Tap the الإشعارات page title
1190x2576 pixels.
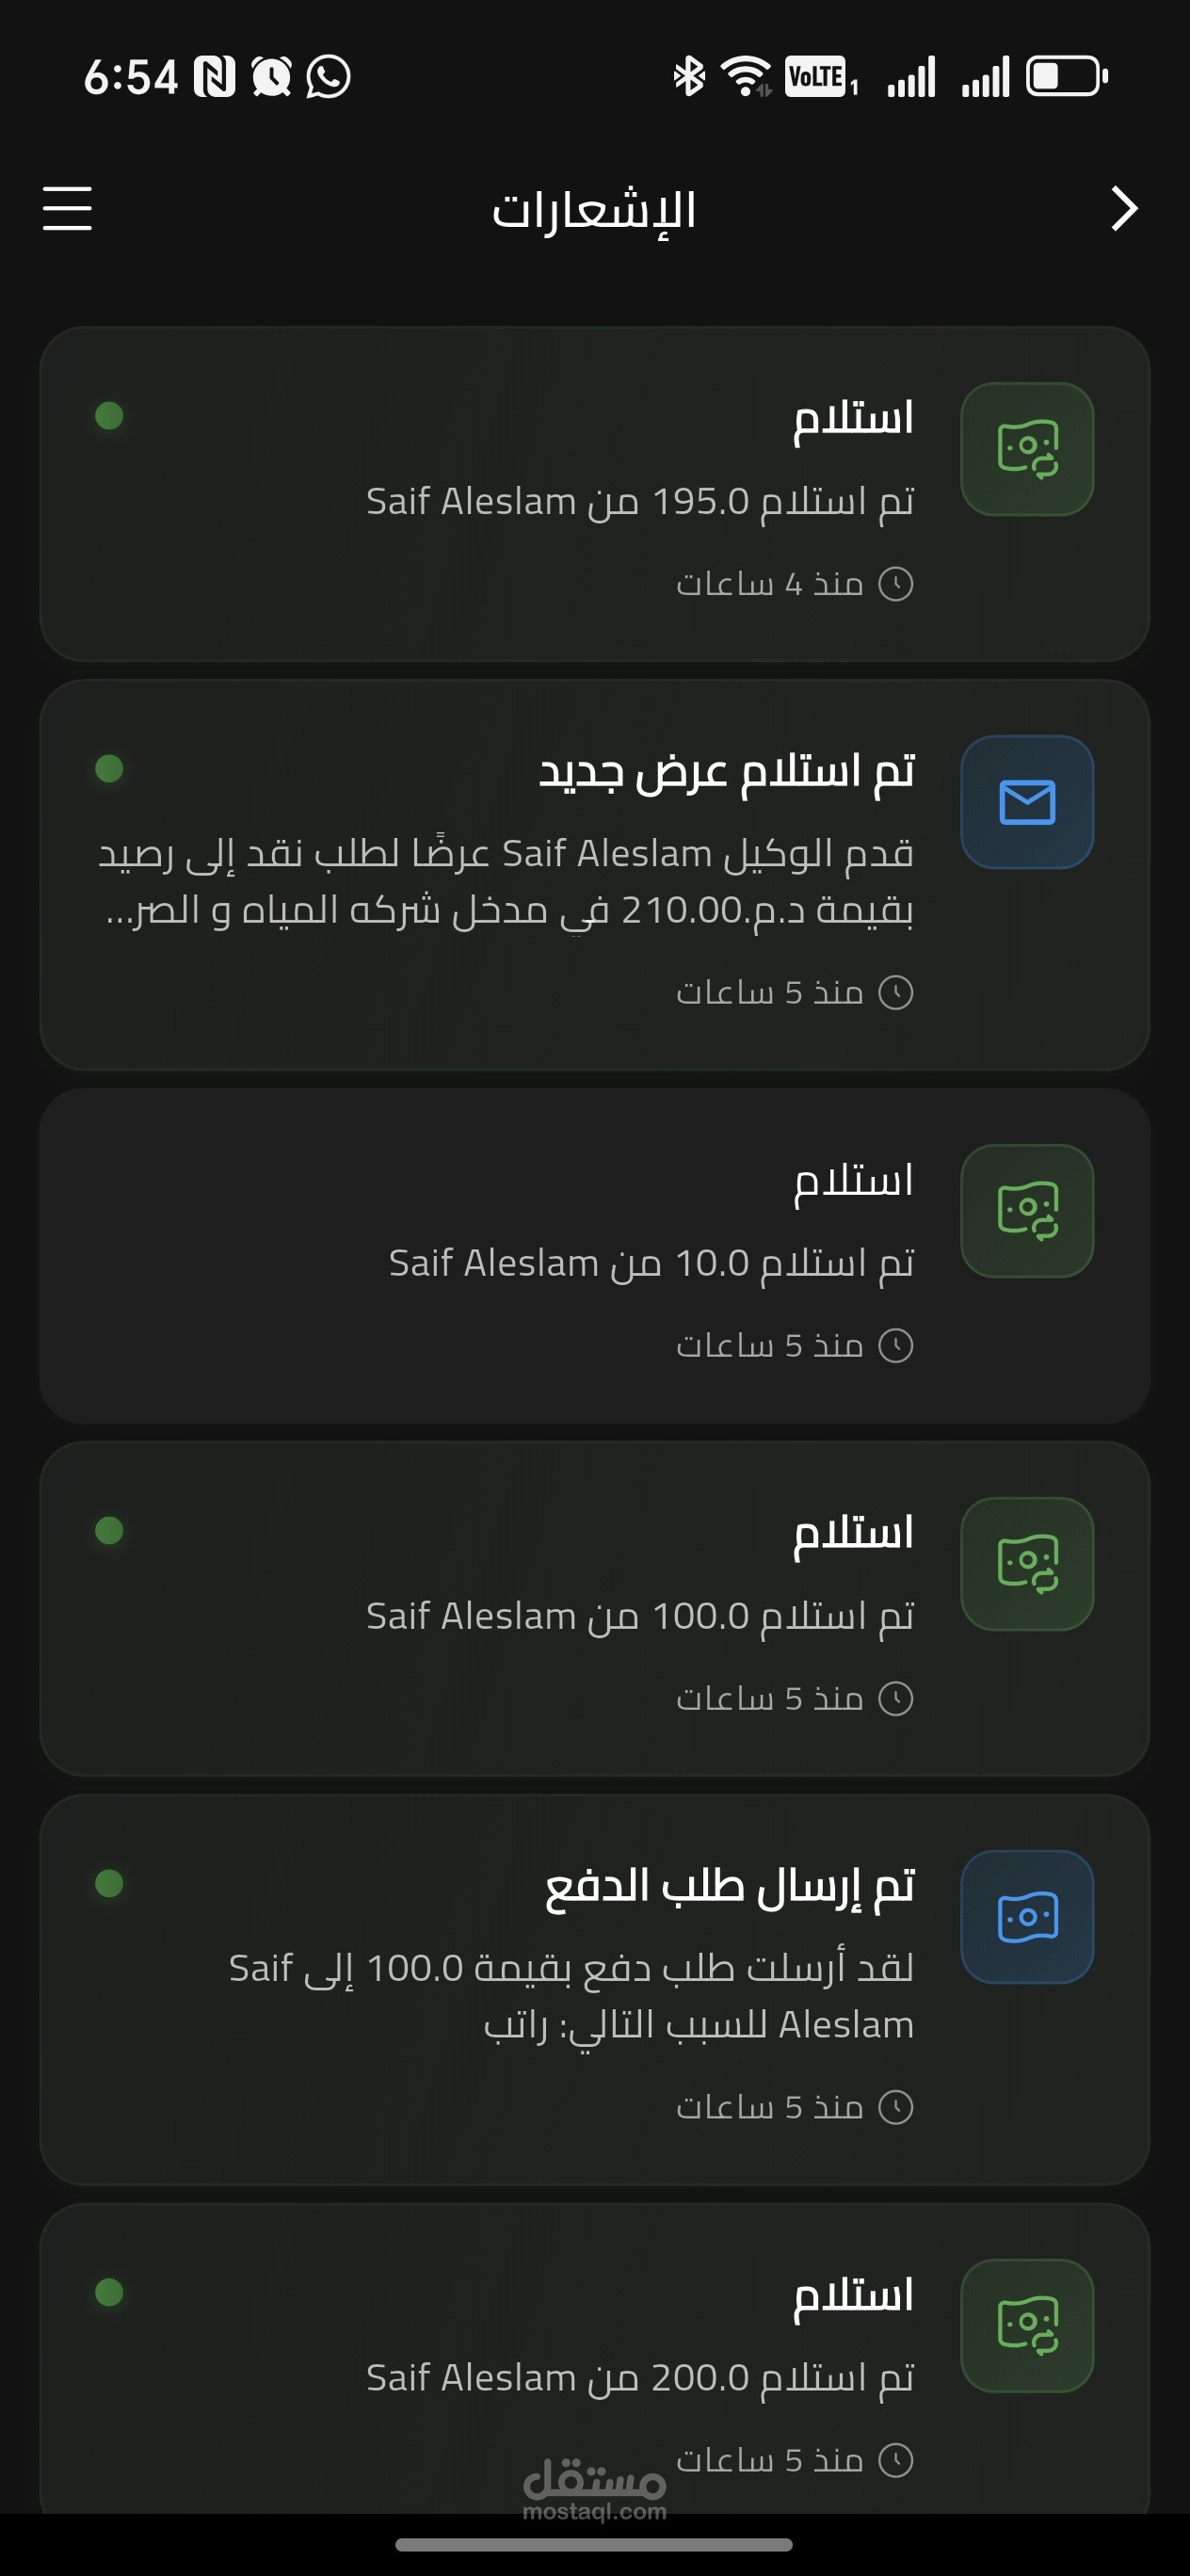[594, 210]
